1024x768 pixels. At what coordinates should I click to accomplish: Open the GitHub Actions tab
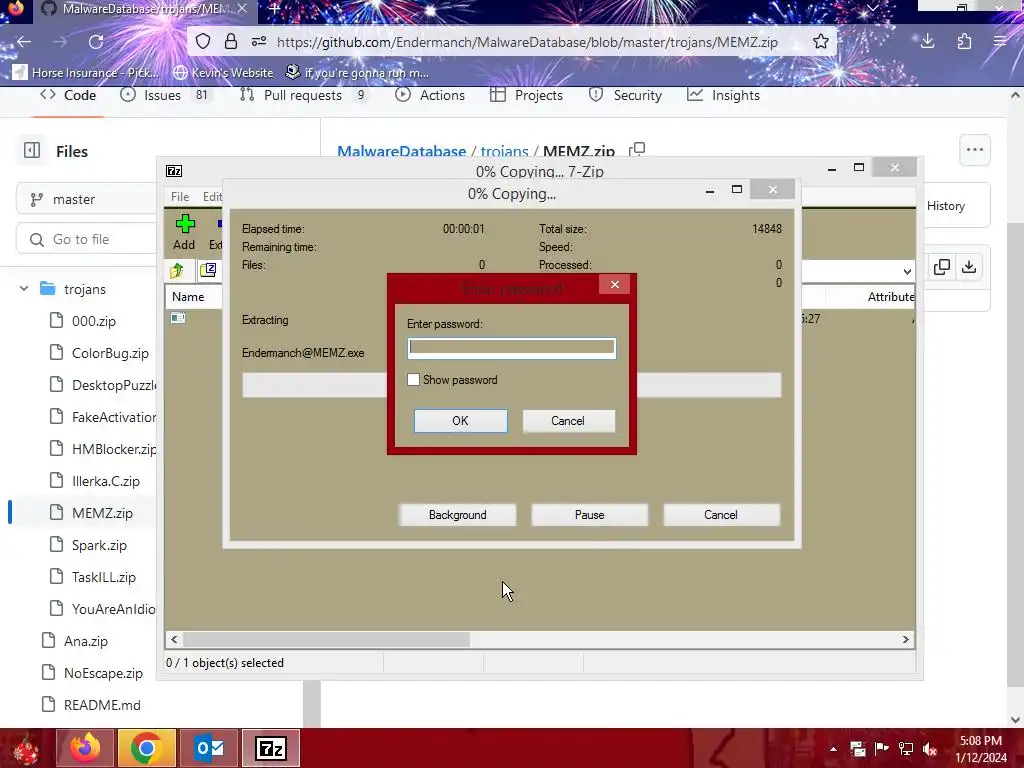tap(430, 95)
